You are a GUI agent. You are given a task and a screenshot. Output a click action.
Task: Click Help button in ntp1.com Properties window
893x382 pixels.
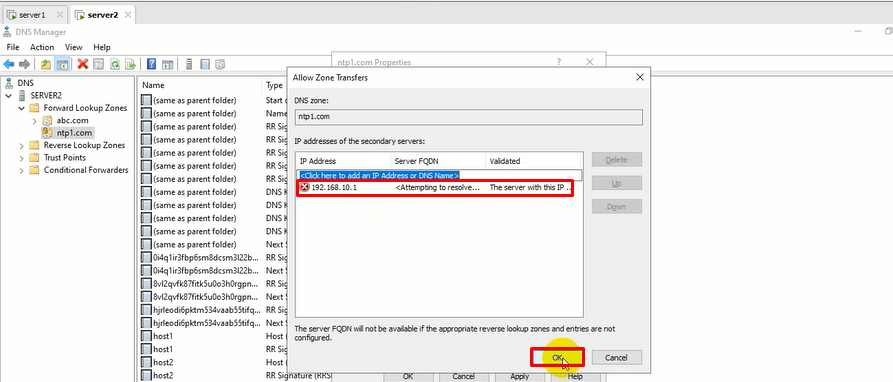[575, 376]
